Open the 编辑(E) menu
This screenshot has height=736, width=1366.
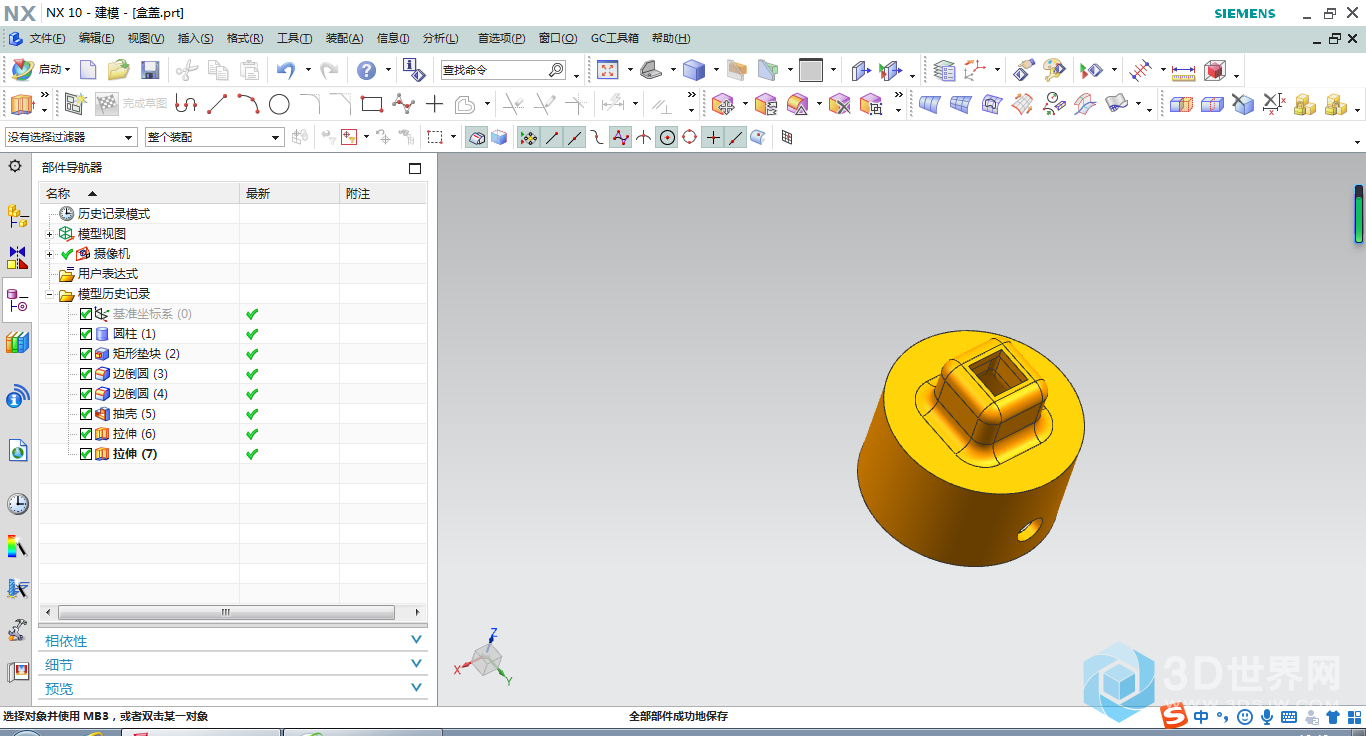point(96,38)
